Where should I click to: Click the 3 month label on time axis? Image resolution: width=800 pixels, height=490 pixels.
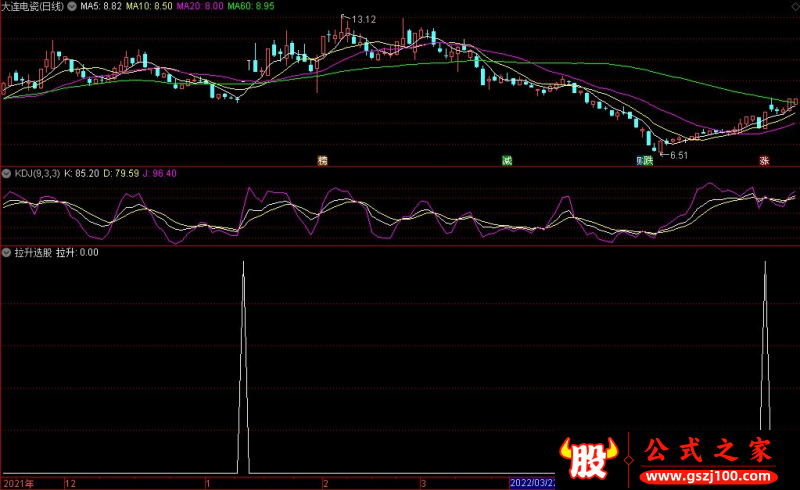pos(423,483)
